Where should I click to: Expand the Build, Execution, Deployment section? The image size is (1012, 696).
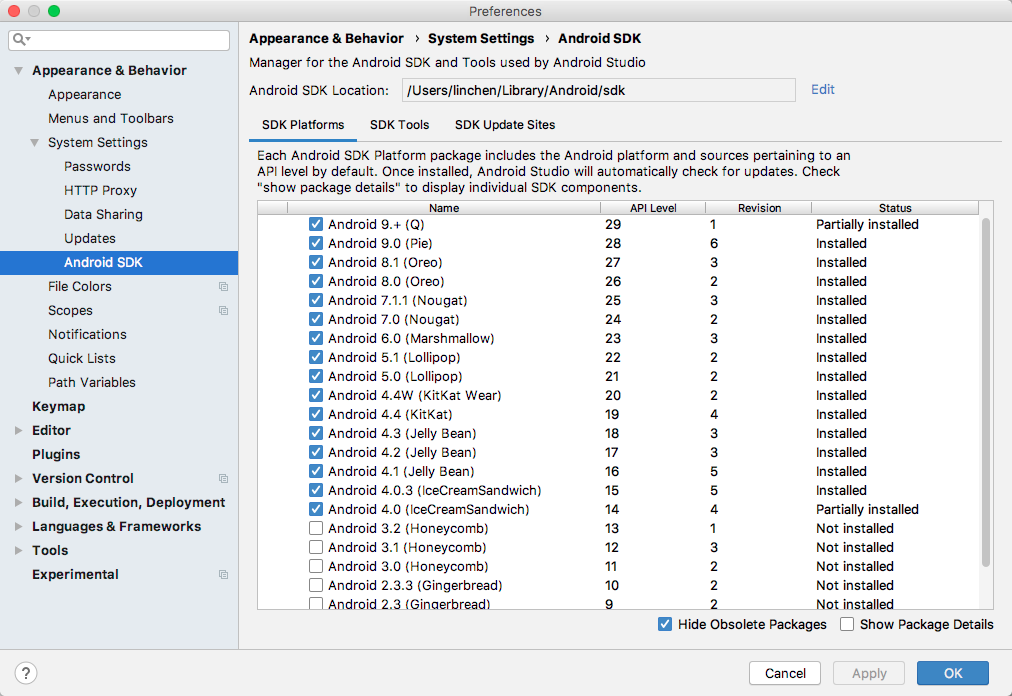[19, 502]
